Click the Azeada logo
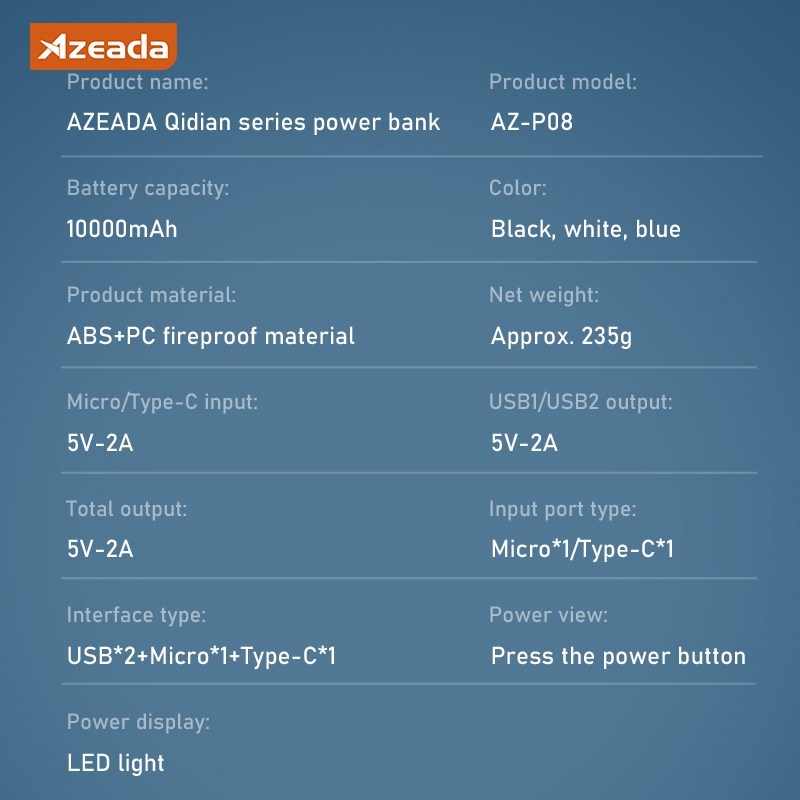The width and height of the screenshot is (800, 800). (x=103, y=46)
